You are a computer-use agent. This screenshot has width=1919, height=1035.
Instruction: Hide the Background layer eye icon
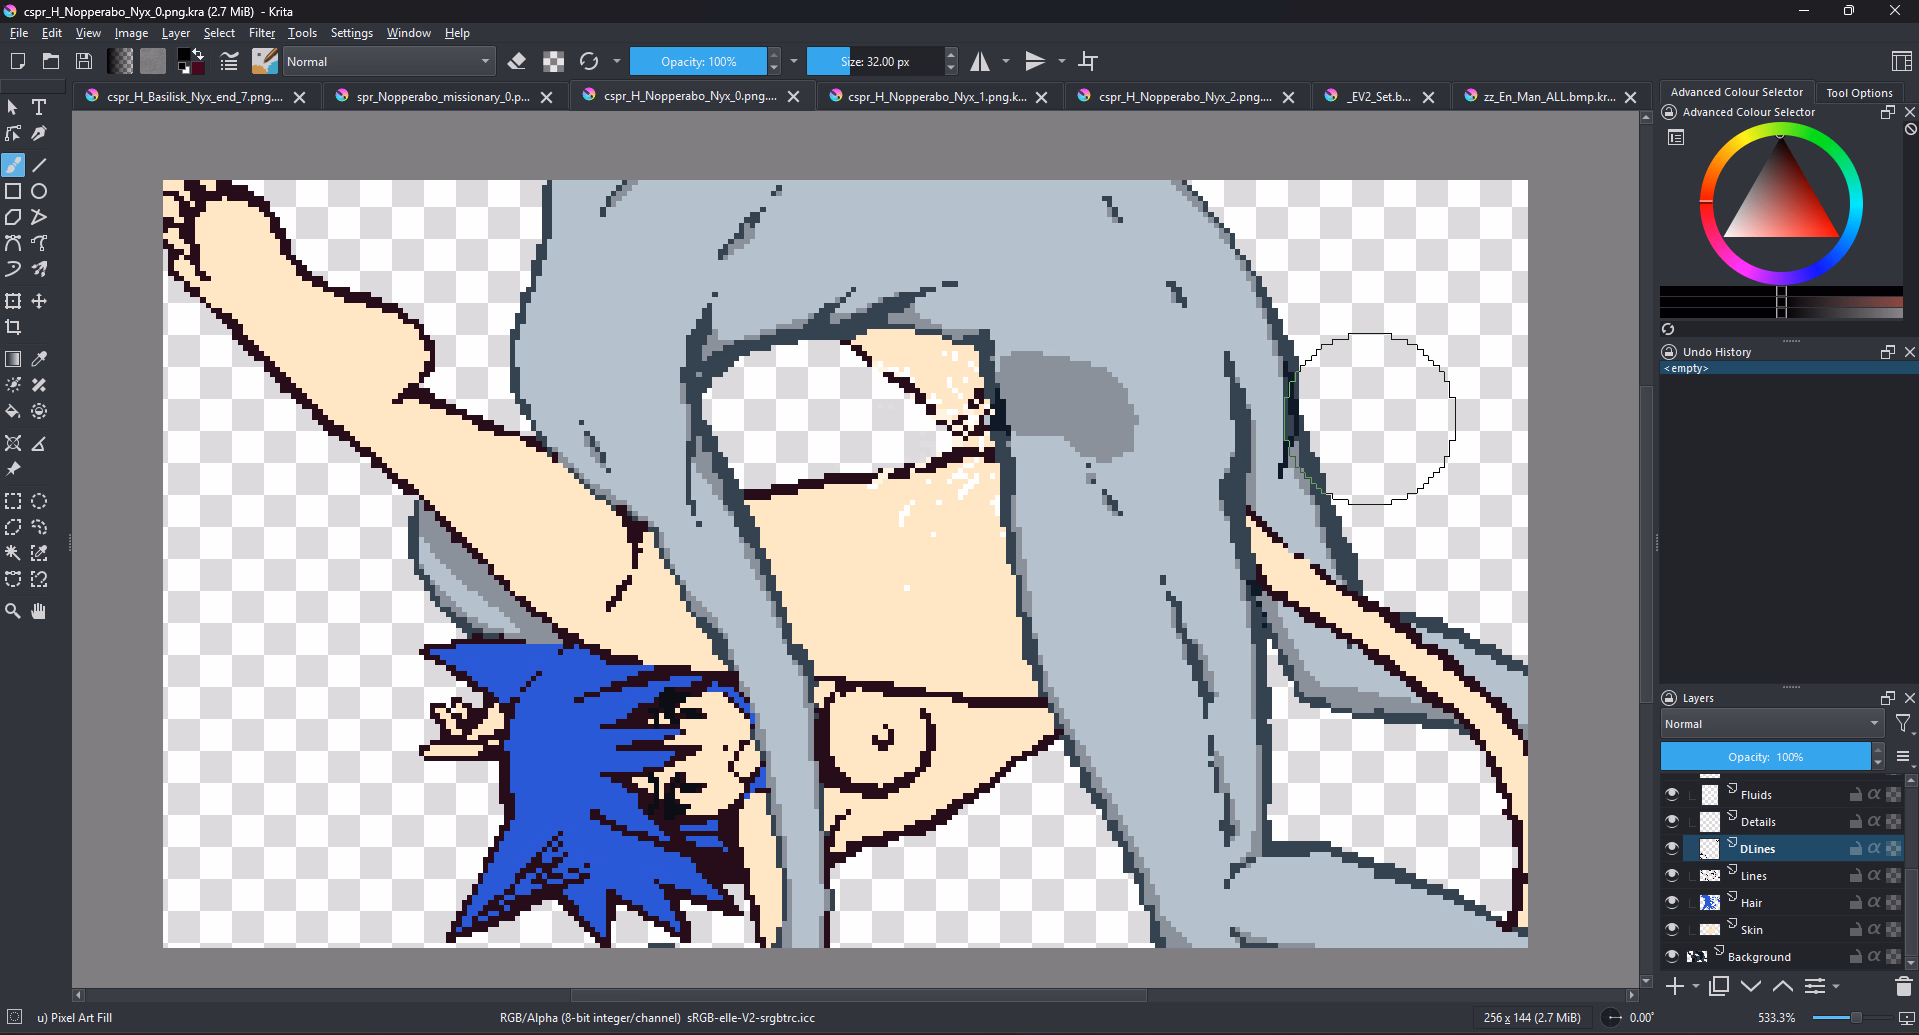click(x=1671, y=956)
